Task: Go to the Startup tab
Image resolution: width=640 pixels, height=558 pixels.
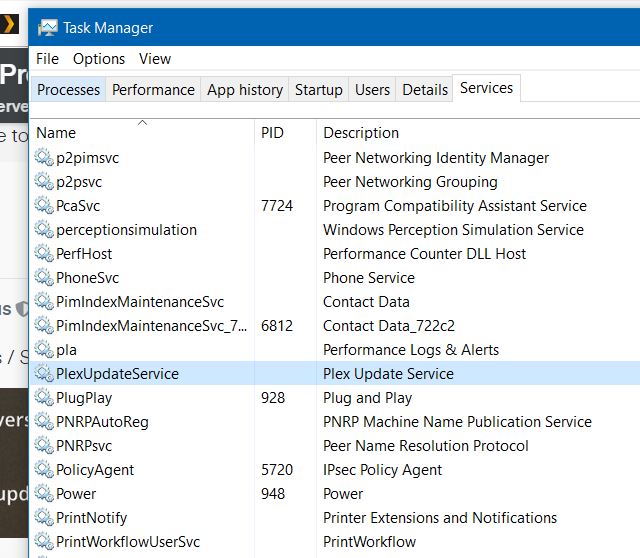Action: [x=318, y=90]
